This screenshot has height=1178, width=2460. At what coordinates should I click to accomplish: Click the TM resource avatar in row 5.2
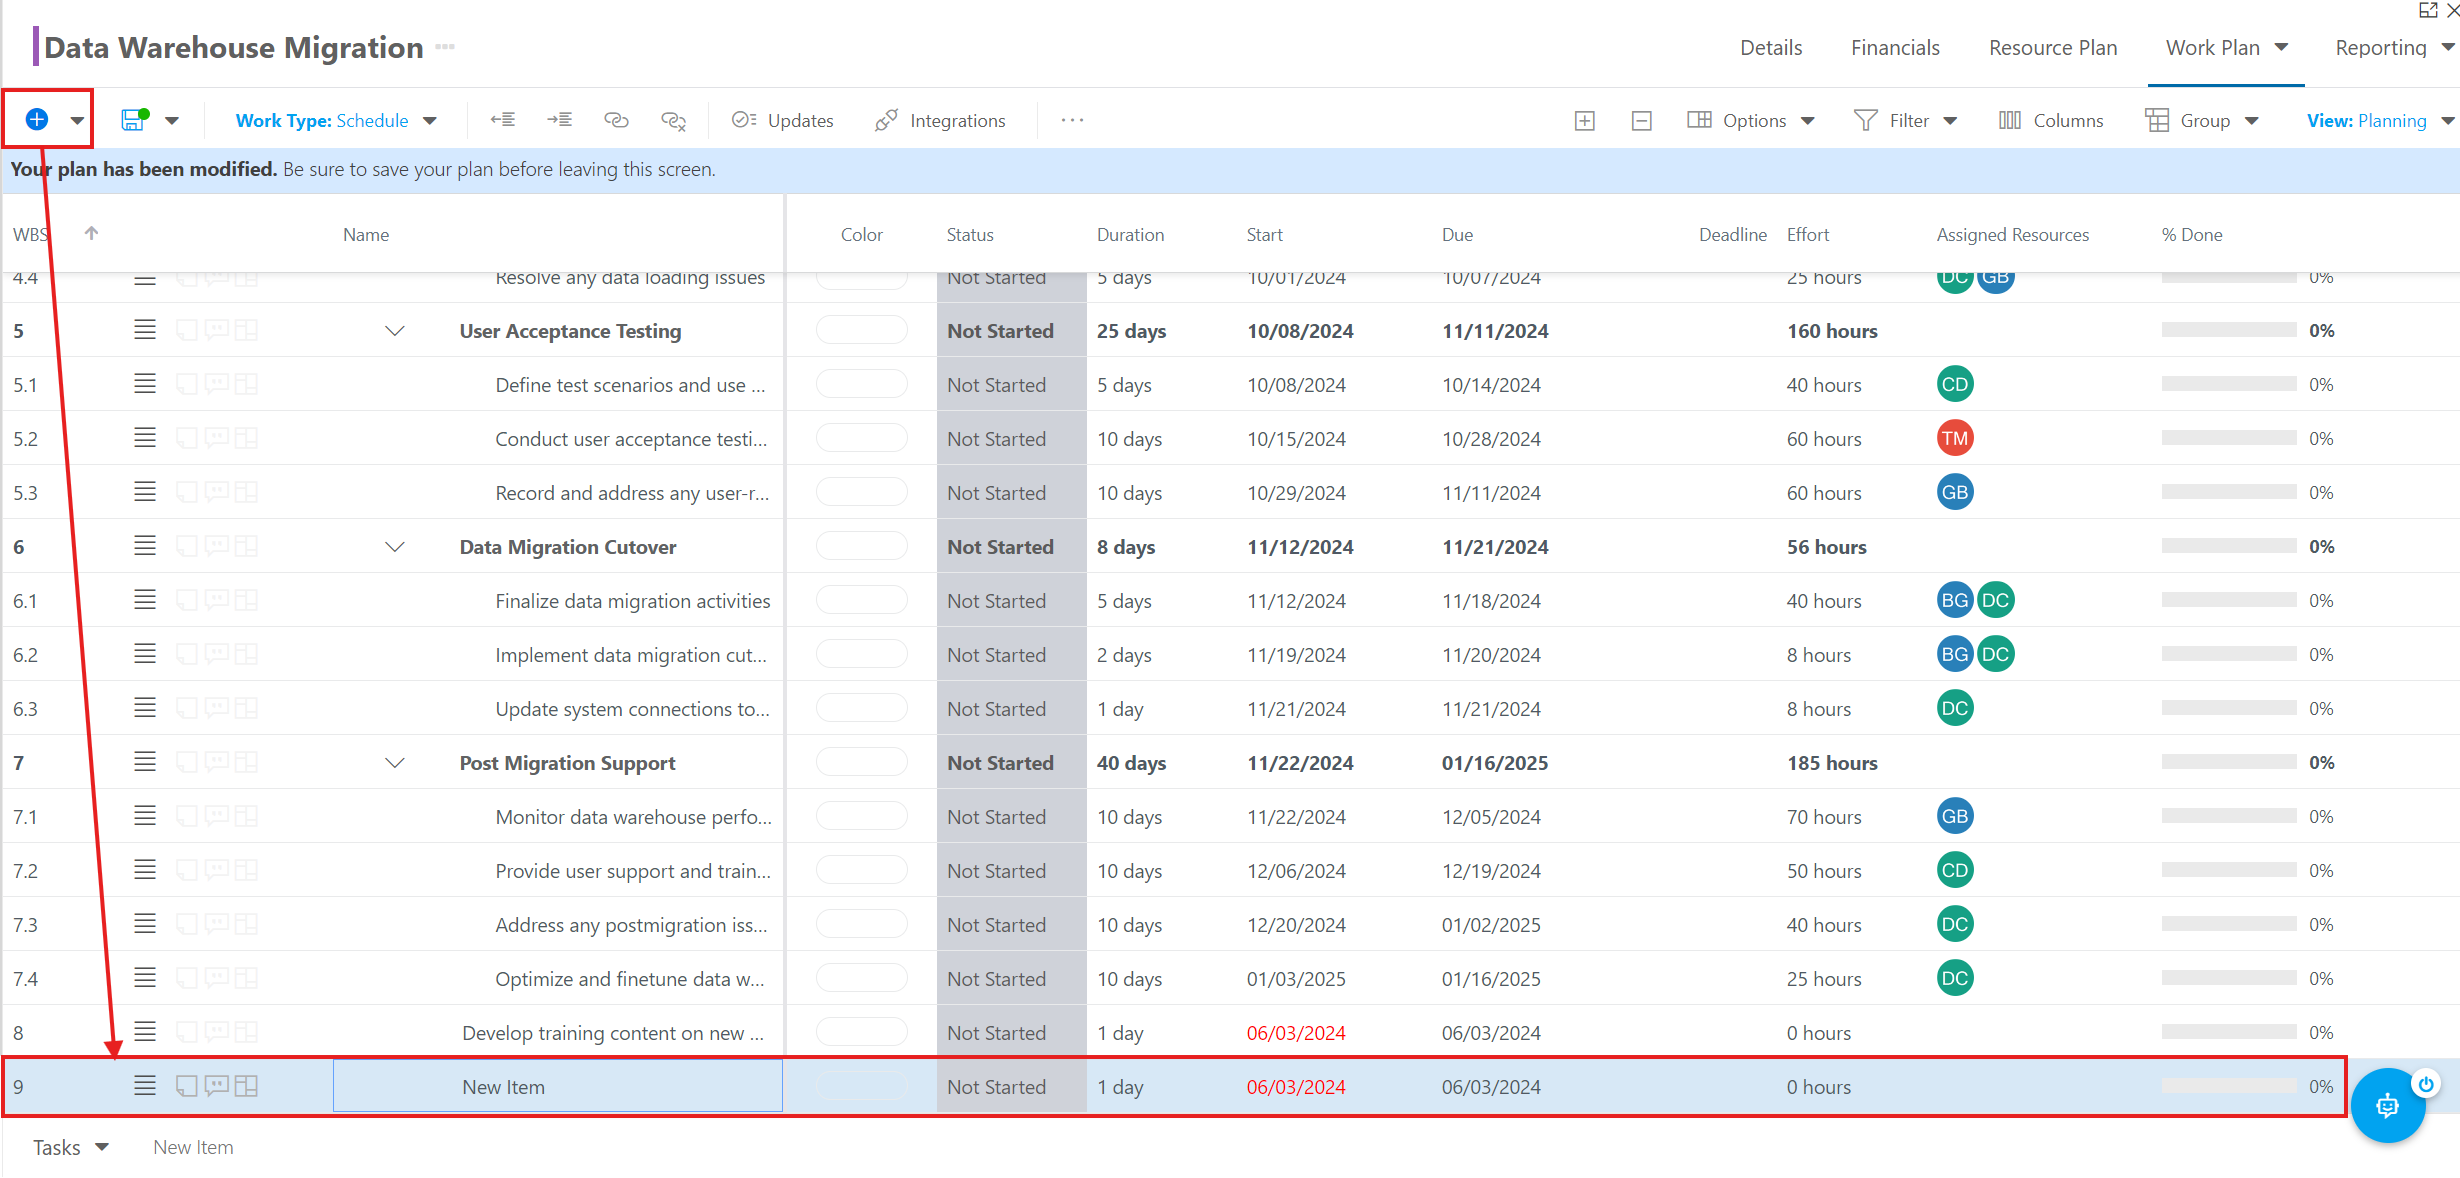[x=1955, y=438]
